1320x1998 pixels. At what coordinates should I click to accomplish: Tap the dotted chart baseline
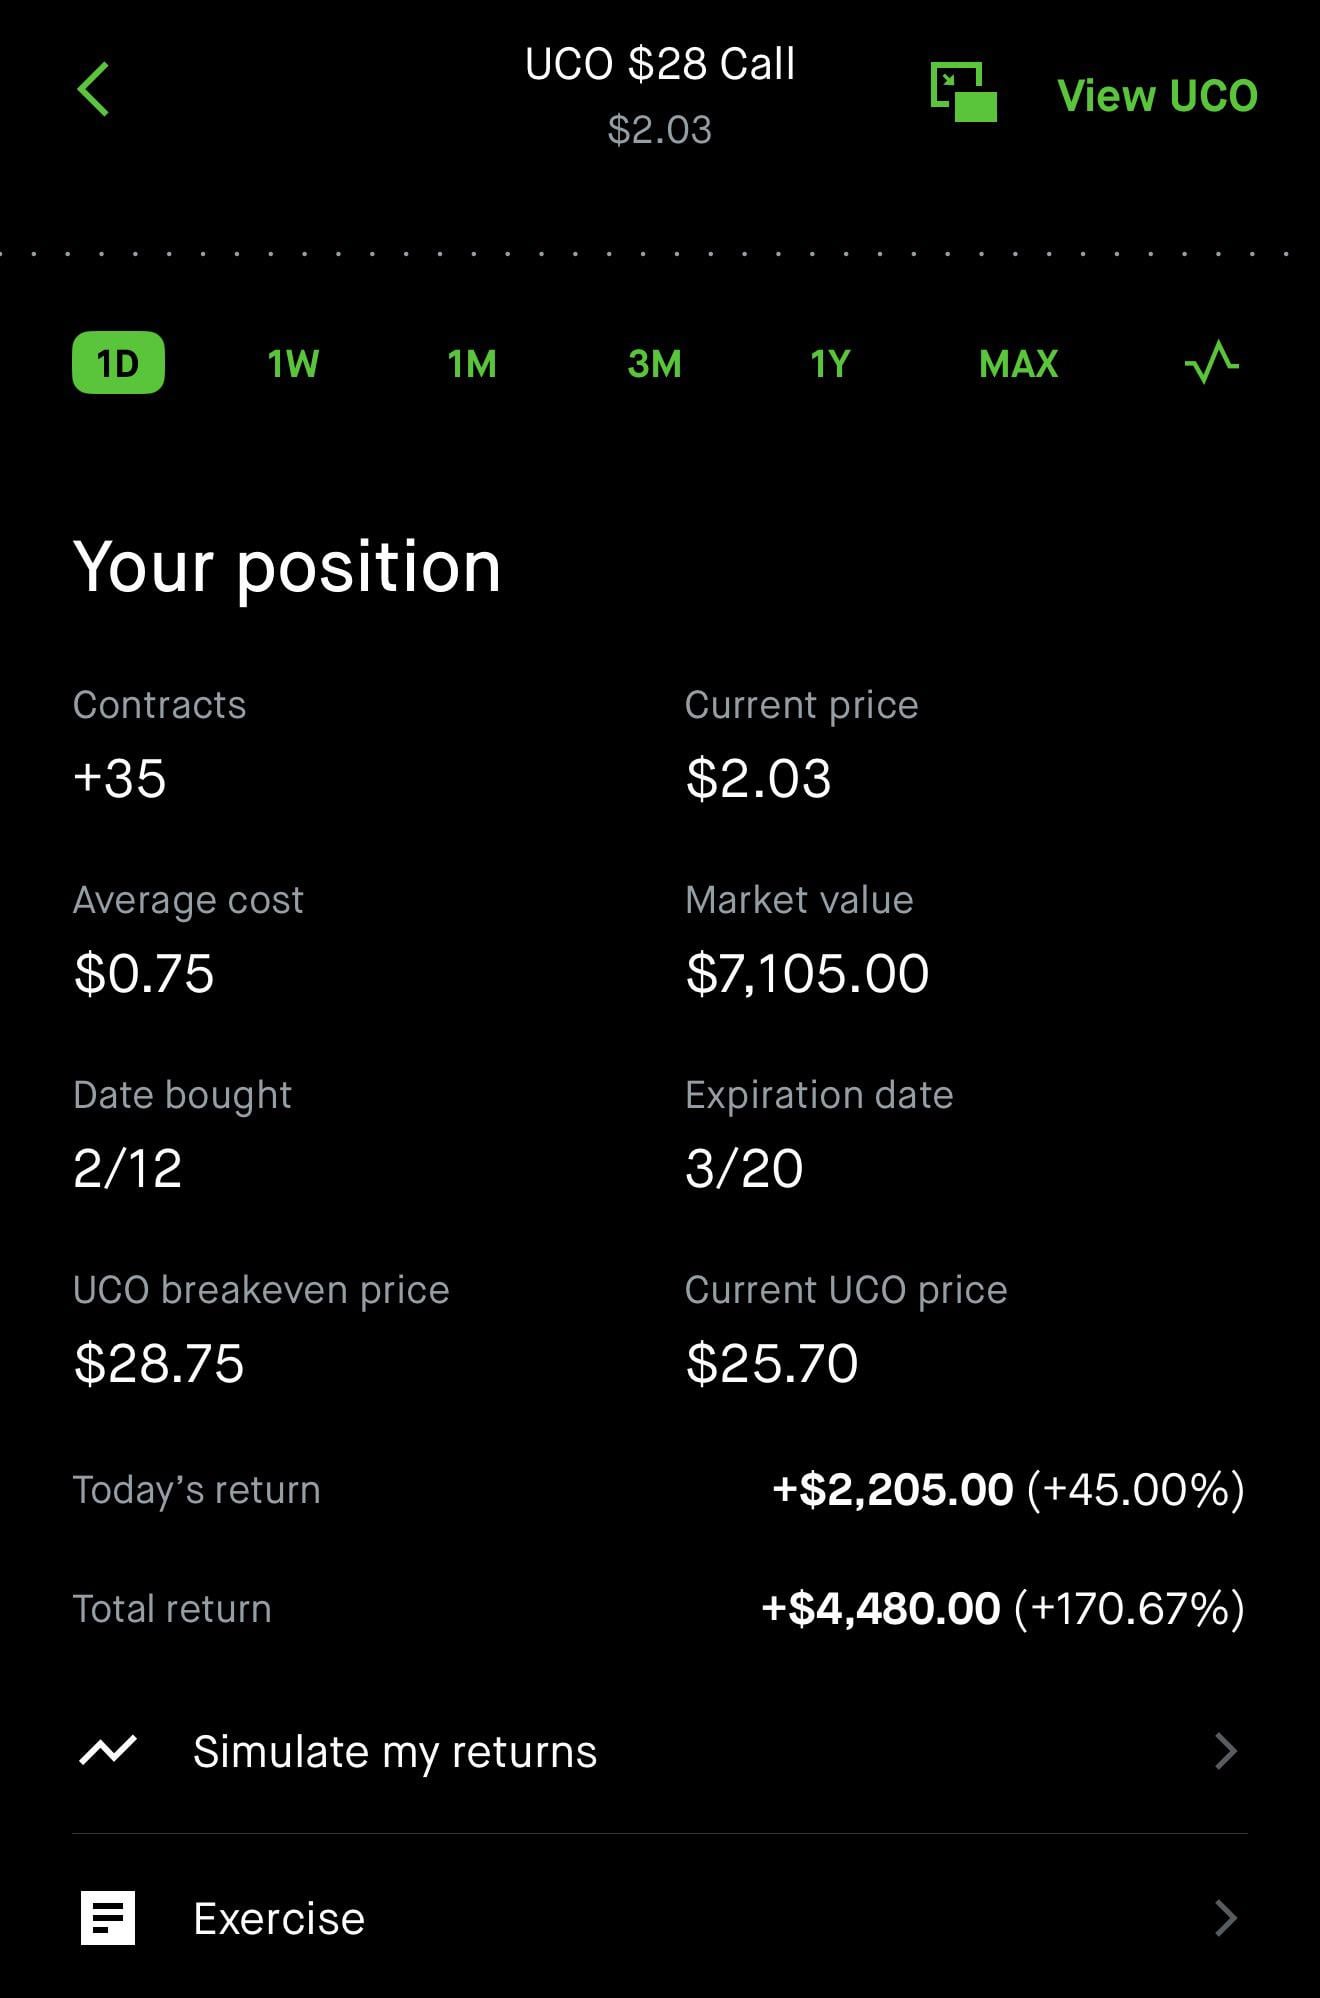tap(660, 254)
